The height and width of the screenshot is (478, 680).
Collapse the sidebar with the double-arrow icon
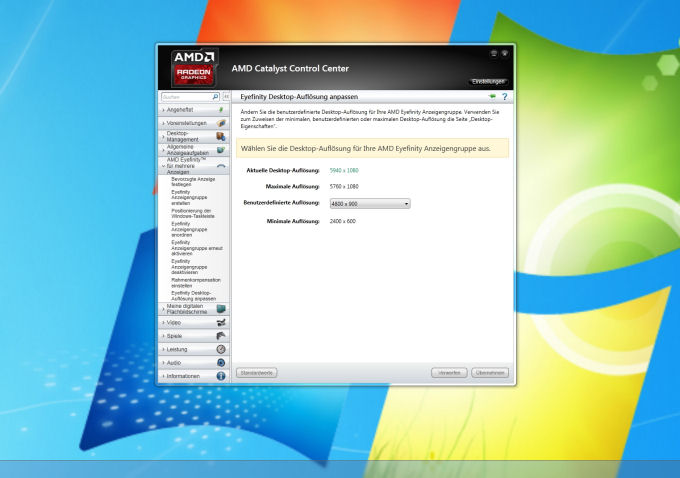(226, 97)
